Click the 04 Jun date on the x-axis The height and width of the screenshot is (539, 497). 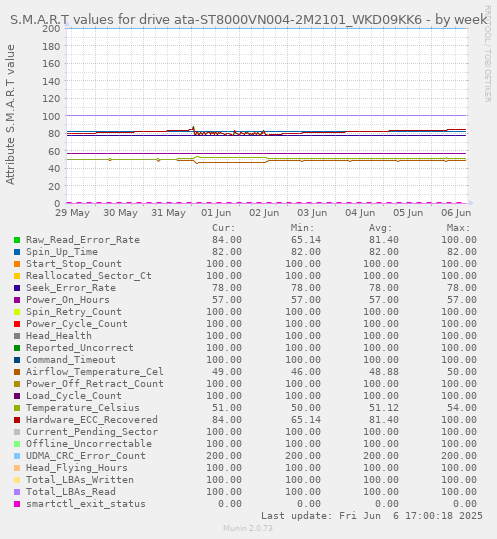360,213
